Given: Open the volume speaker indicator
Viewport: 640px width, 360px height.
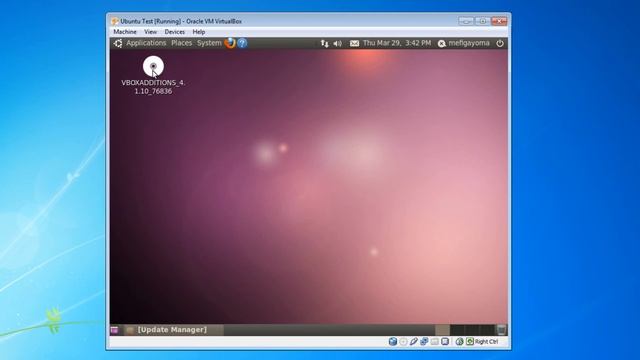Looking at the screenshot, I should (x=337, y=43).
